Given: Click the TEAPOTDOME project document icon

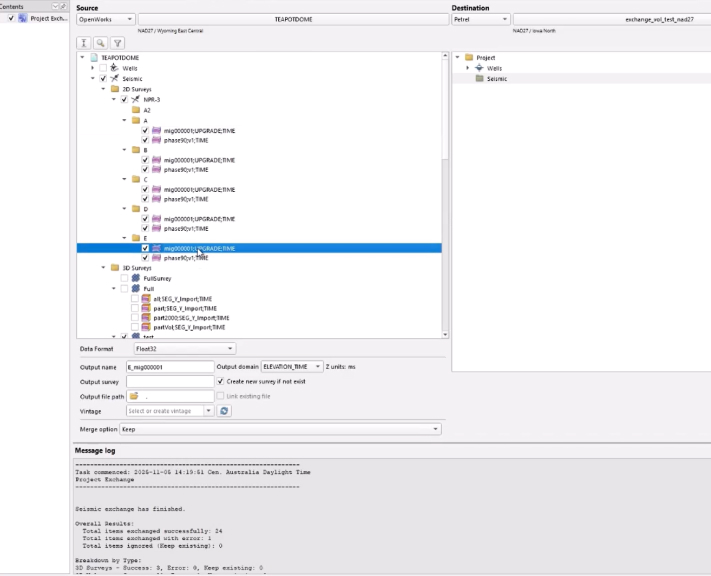Looking at the screenshot, I should coord(95,58).
